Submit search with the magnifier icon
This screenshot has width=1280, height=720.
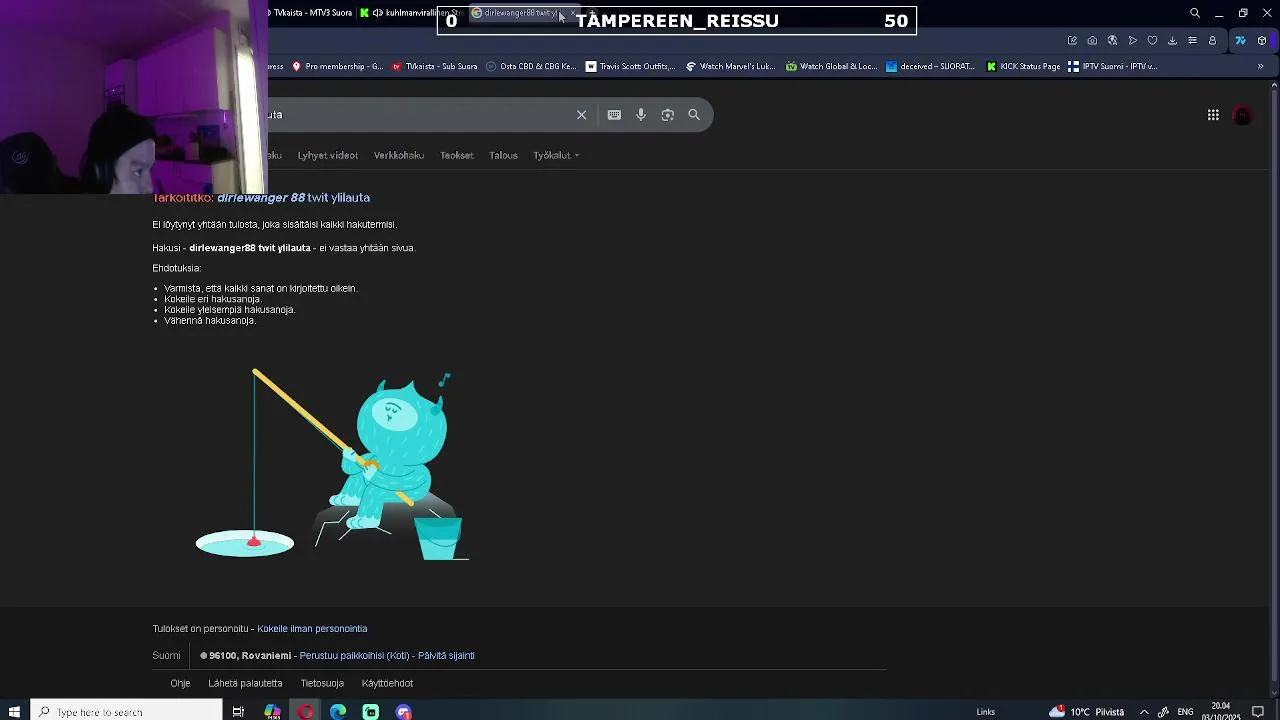pyautogui.click(x=694, y=115)
